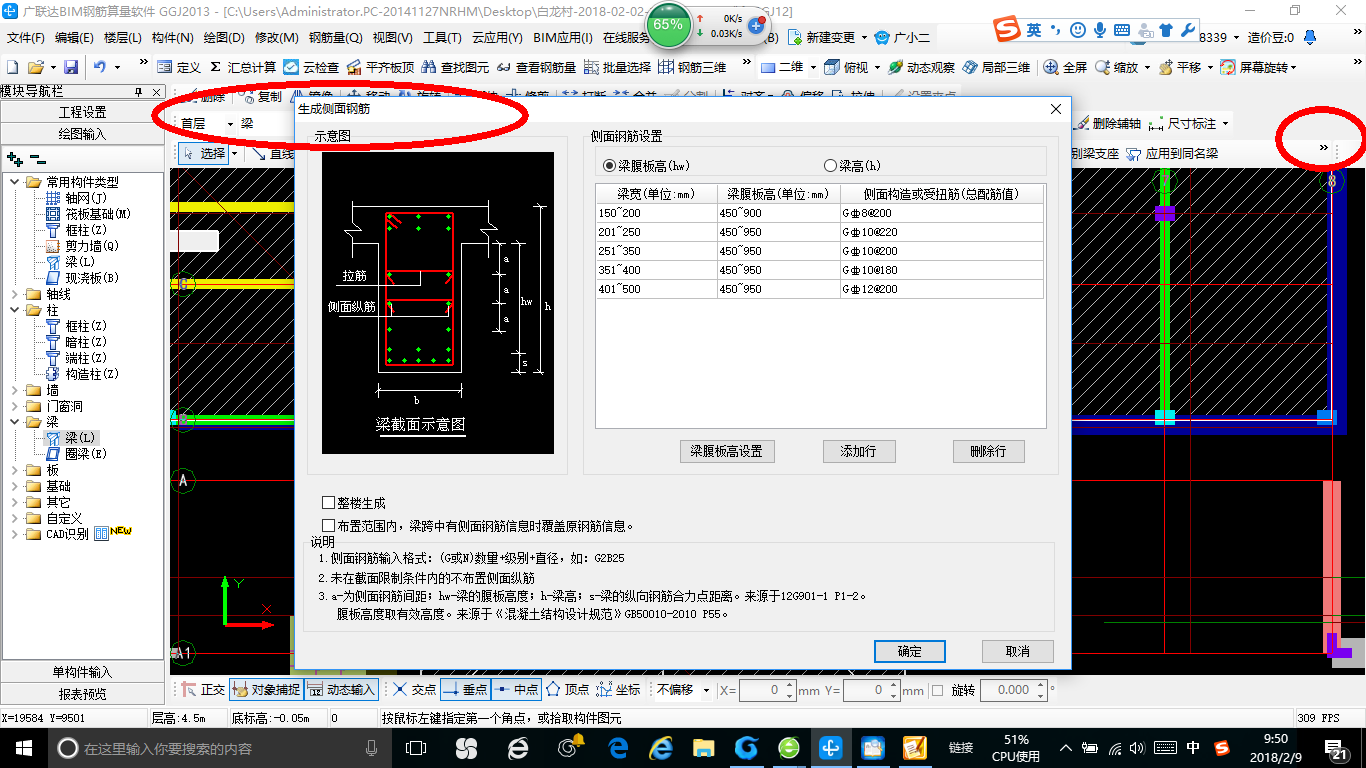Select 剪力墙(Q) in component tree

coord(83,246)
